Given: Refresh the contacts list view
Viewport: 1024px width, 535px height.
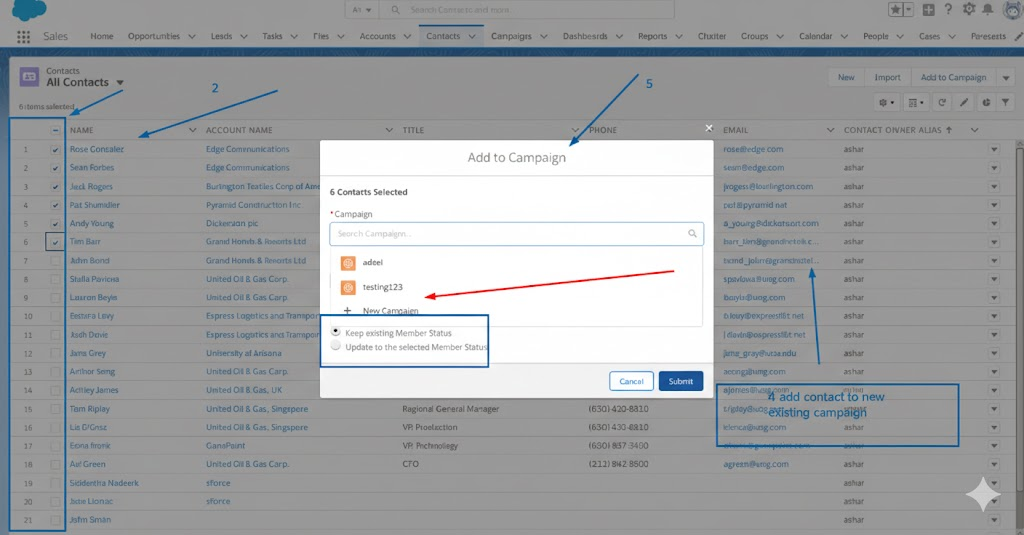Looking at the screenshot, I should pos(941,102).
